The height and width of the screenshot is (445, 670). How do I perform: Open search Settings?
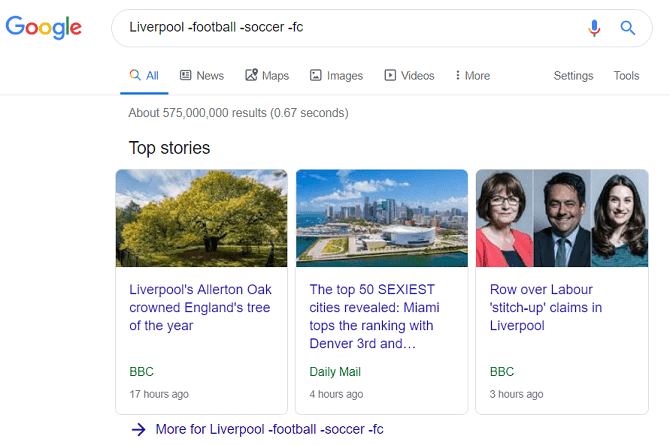pyautogui.click(x=573, y=76)
